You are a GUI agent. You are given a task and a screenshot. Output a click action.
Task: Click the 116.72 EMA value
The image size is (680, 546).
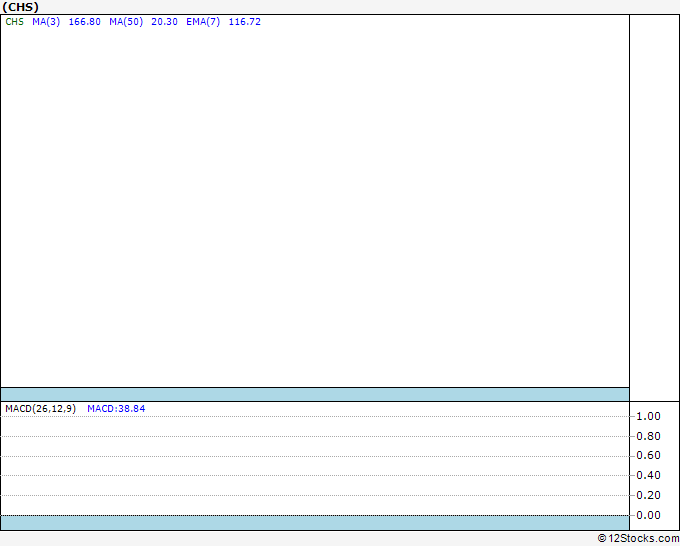tap(245, 22)
